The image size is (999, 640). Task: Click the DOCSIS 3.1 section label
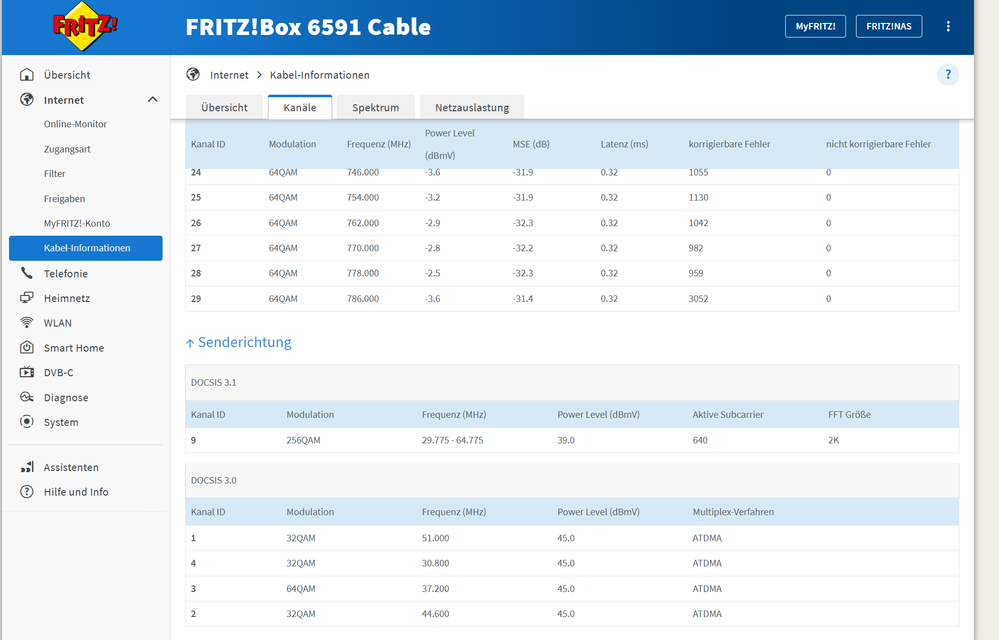(x=213, y=383)
